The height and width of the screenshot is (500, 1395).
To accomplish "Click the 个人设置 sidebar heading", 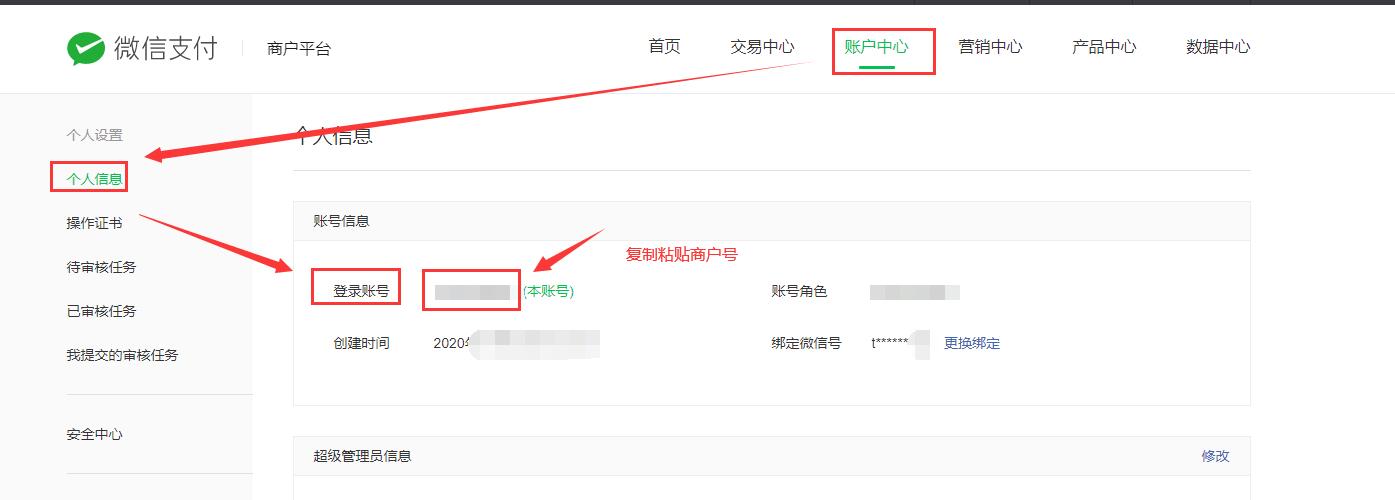I will click(94, 135).
